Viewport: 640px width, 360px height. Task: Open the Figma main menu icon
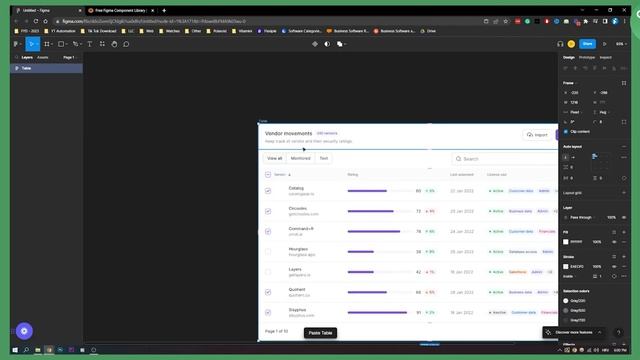click(x=16, y=44)
